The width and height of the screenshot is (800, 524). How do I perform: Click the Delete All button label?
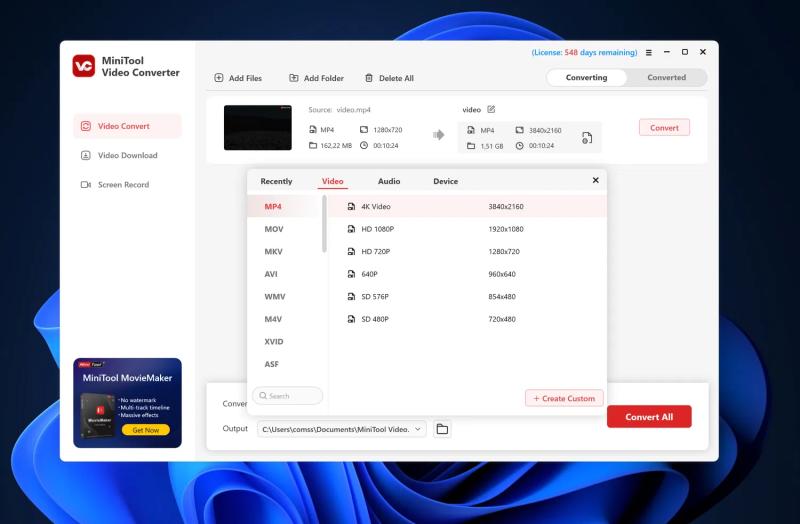(396, 78)
